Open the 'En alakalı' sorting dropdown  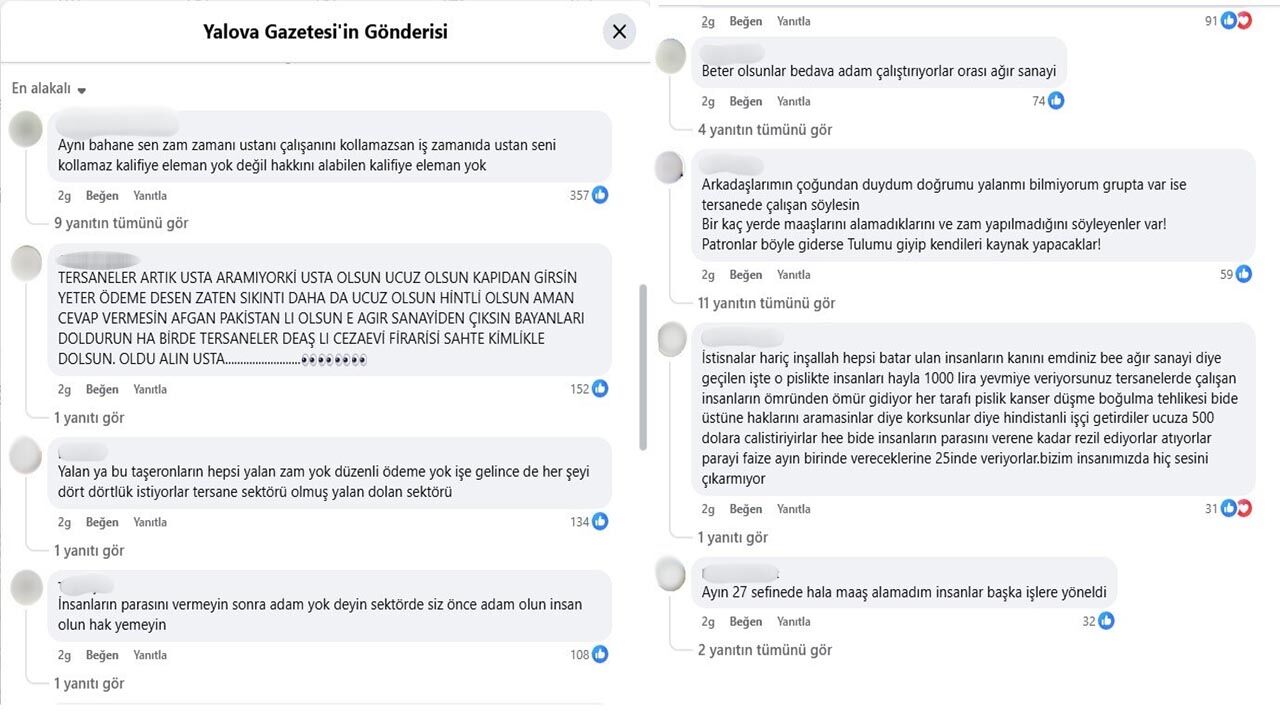[x=47, y=88]
